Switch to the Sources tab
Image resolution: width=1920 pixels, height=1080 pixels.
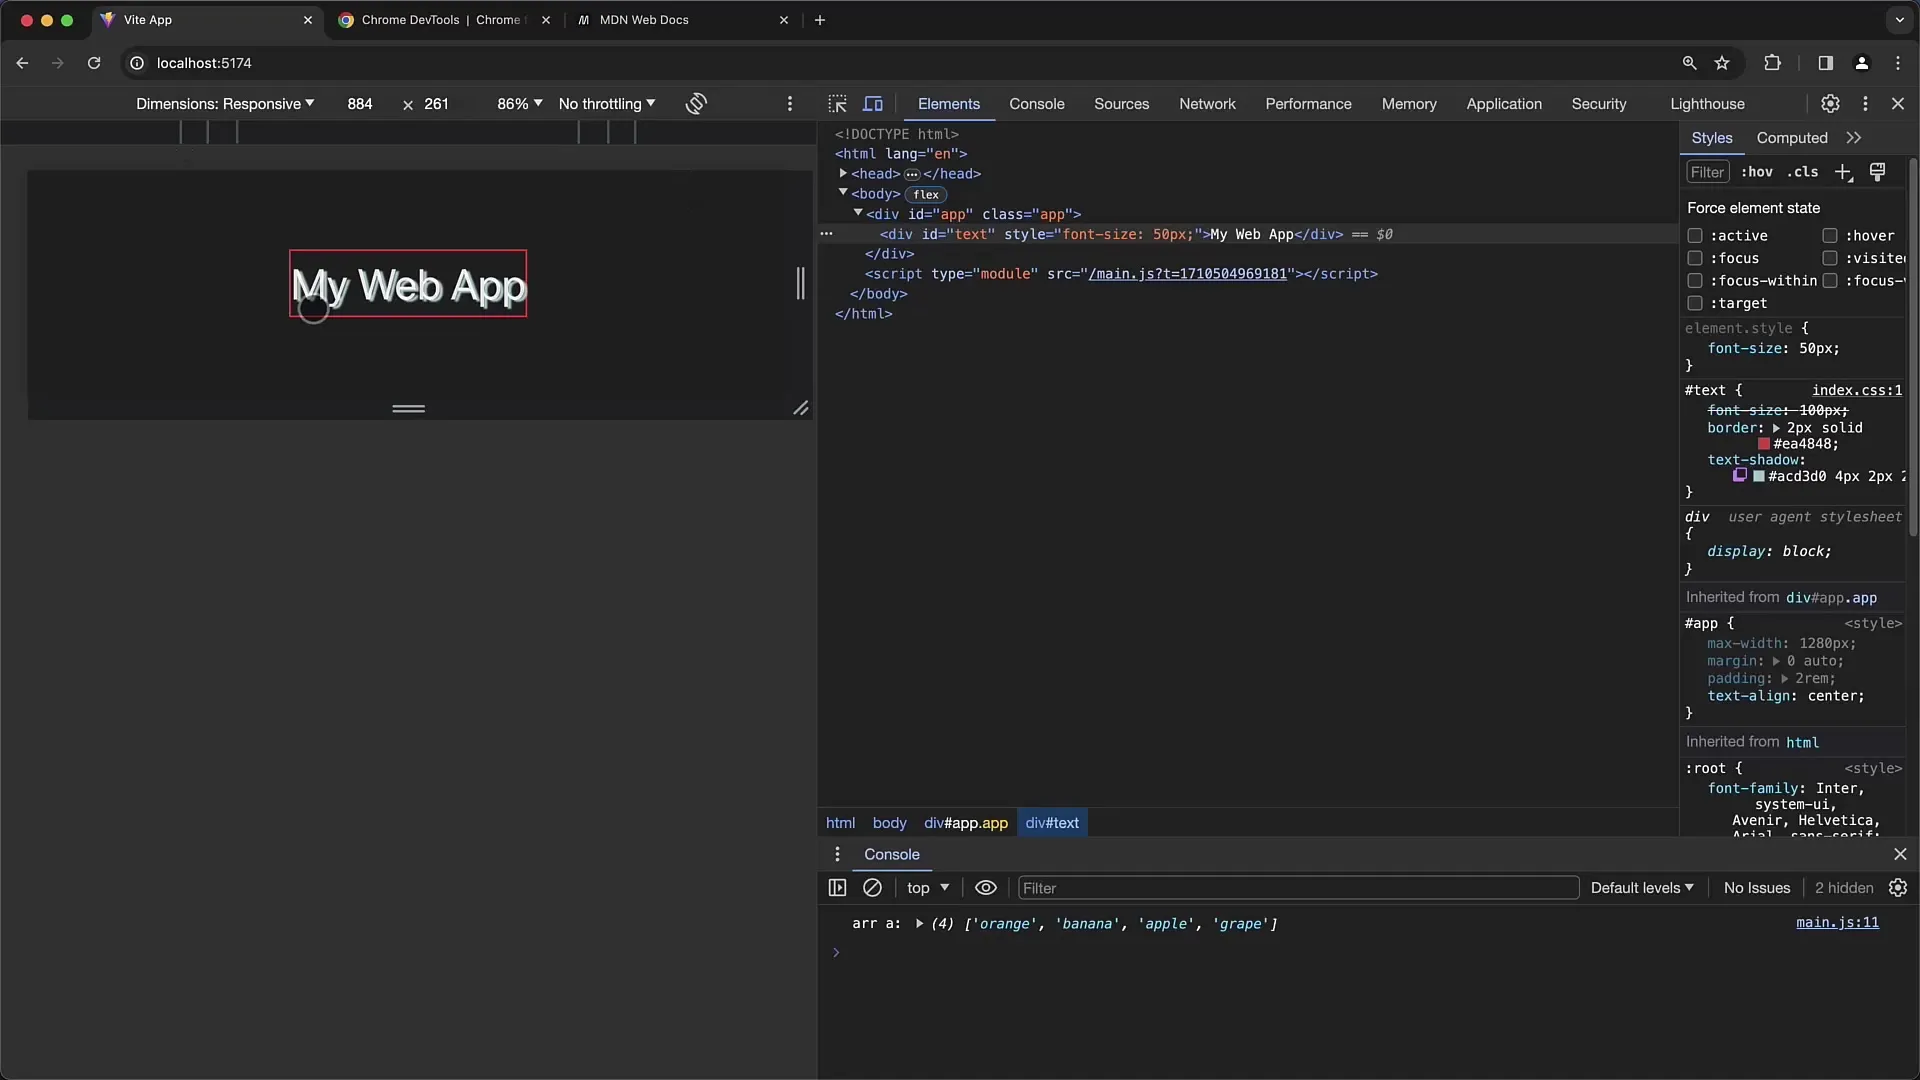click(x=1121, y=104)
